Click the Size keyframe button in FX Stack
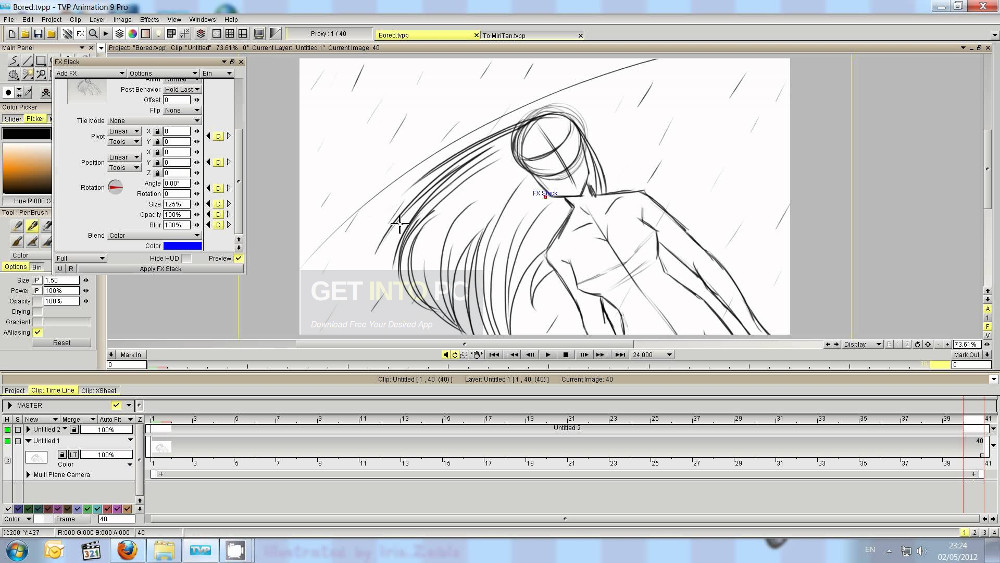1000x563 pixels. click(x=218, y=204)
